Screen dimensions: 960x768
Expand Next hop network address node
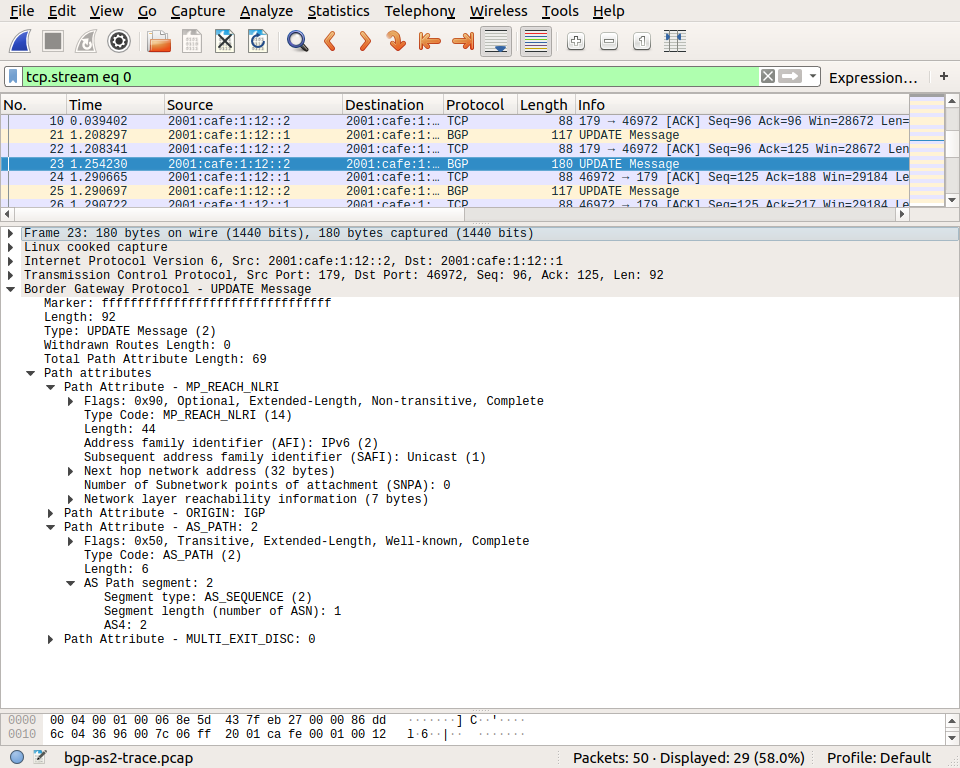coord(70,472)
